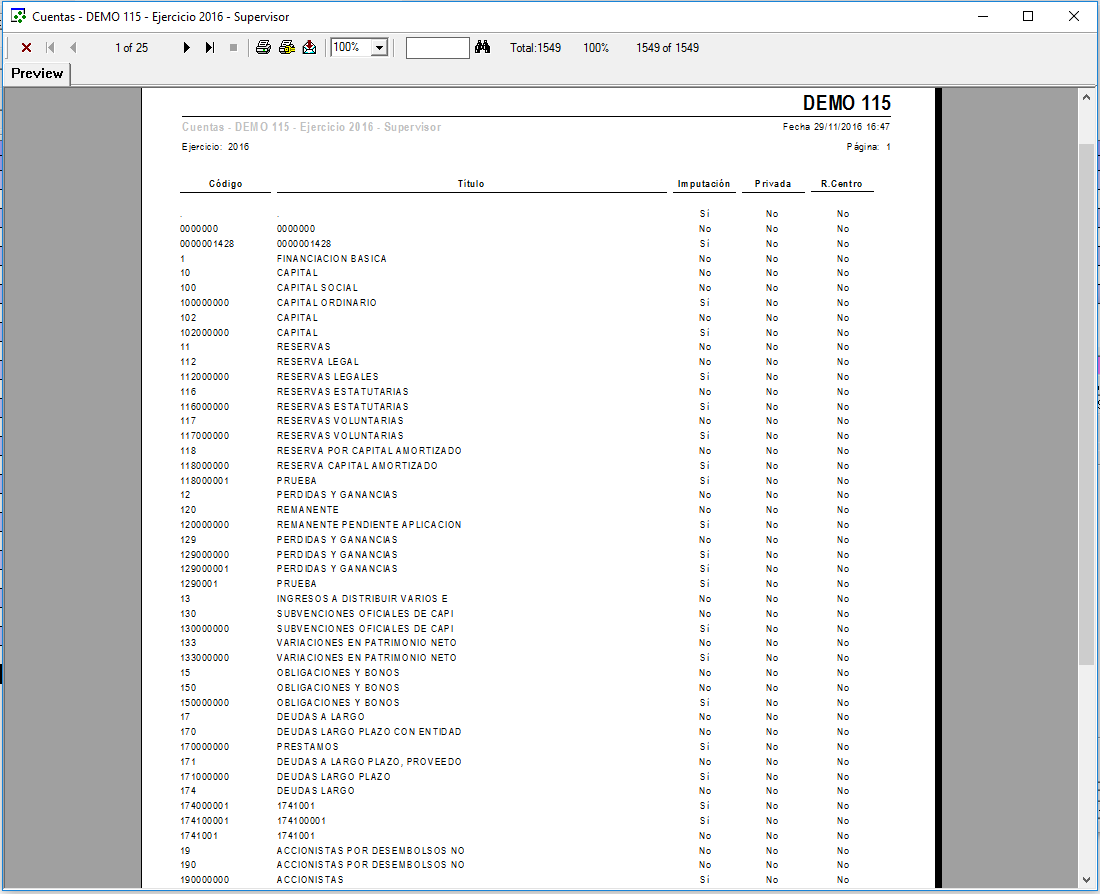1100x894 pixels.
Task: Minimize the Cuentas window
Action: coord(982,17)
